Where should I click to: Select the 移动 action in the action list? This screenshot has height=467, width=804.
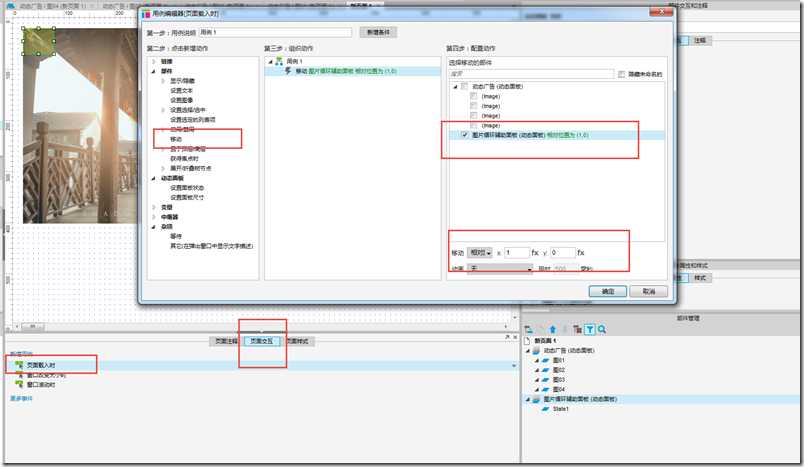coord(176,139)
